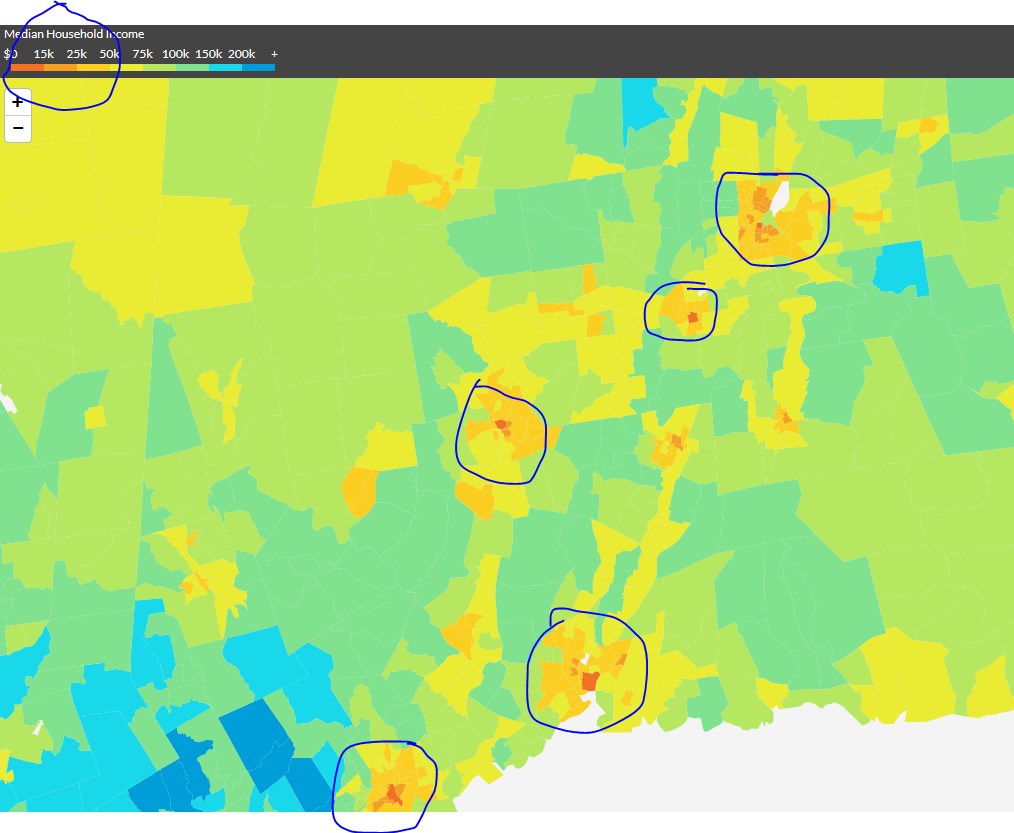This screenshot has height=833, width=1014.
Task: Click the "50k" legend label
Action: [109, 53]
